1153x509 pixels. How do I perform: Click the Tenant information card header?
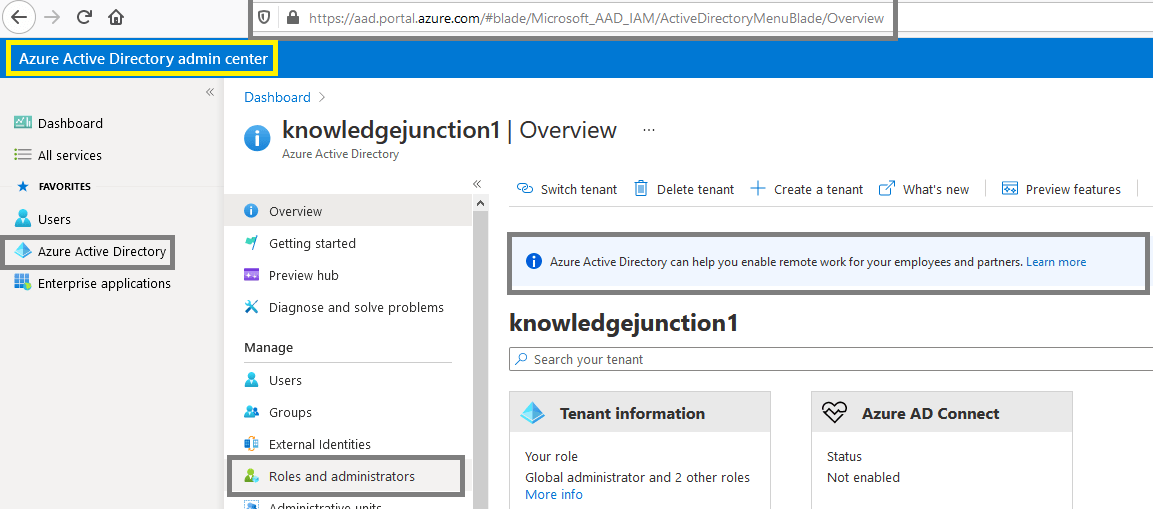pos(640,413)
